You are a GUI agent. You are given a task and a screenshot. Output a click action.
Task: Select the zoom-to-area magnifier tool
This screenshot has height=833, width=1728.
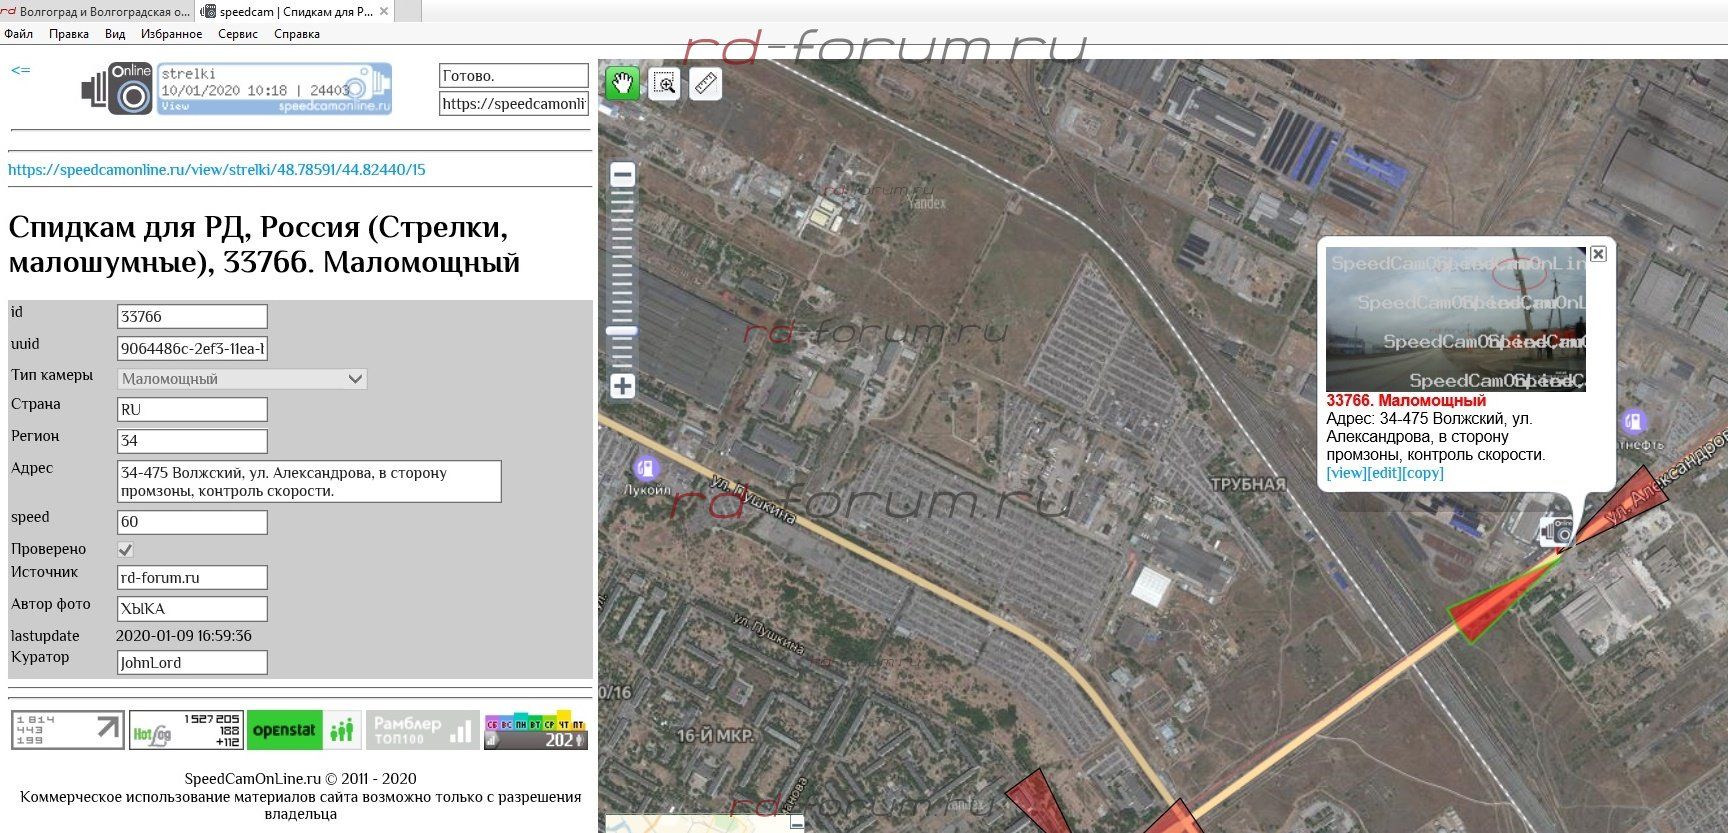(664, 83)
